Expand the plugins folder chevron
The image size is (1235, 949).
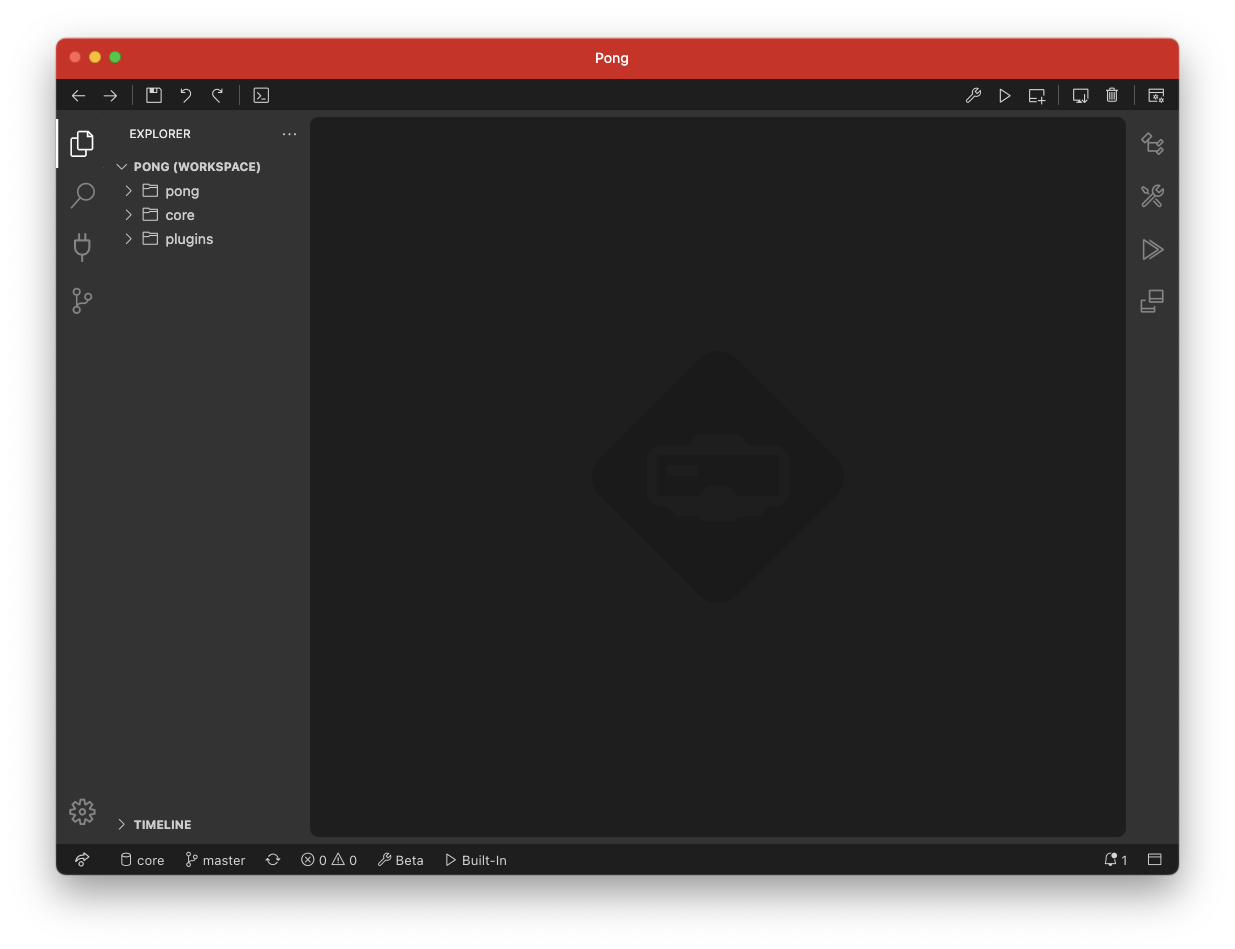128,239
